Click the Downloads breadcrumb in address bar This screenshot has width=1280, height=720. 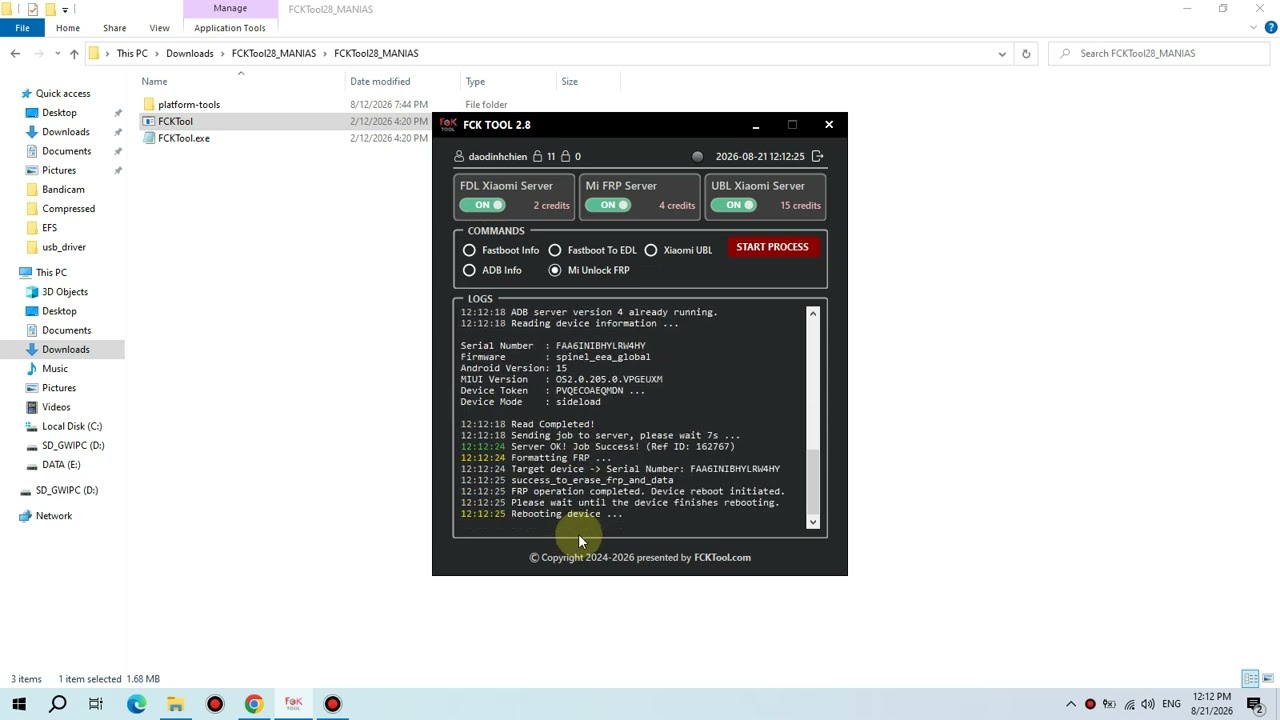[190, 53]
